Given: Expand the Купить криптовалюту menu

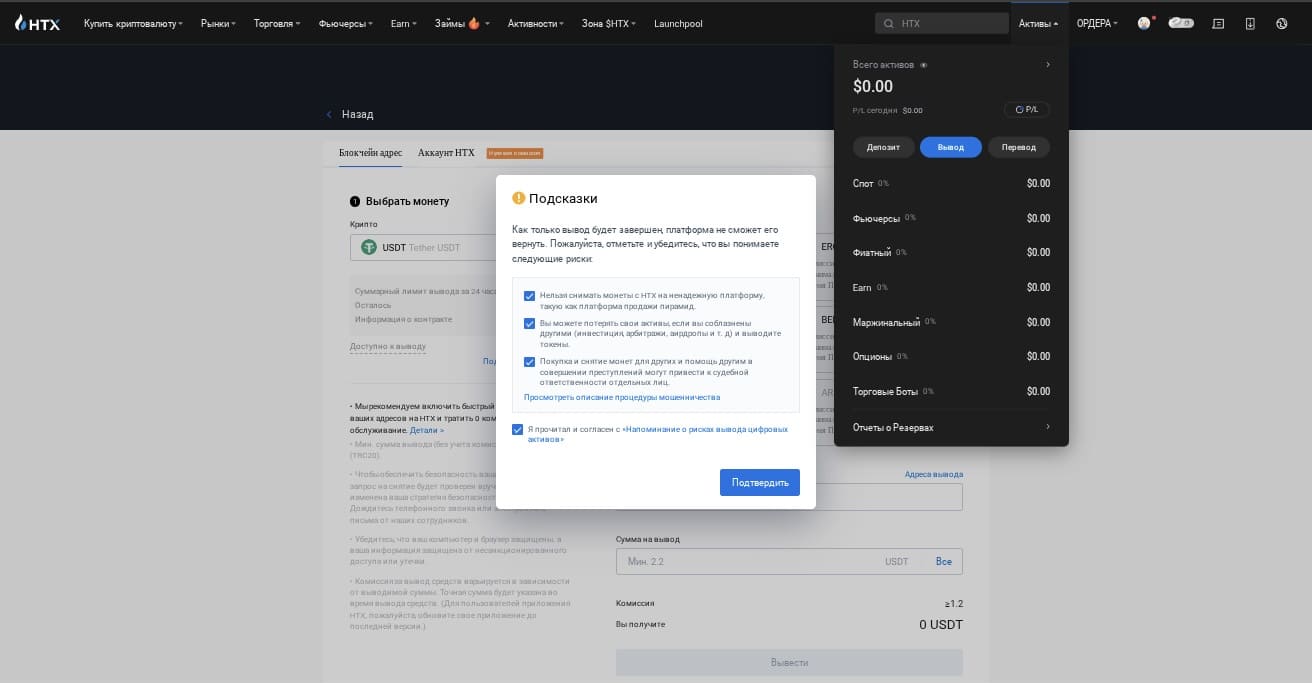Looking at the screenshot, I should coord(133,23).
